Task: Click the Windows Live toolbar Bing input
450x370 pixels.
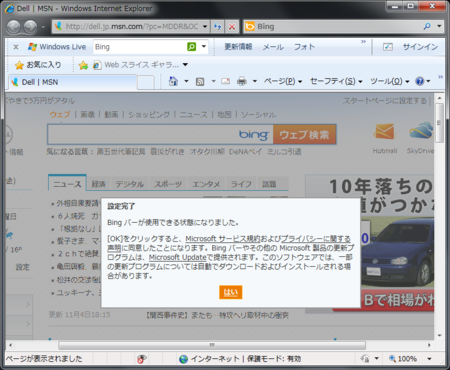Action: coord(139,47)
